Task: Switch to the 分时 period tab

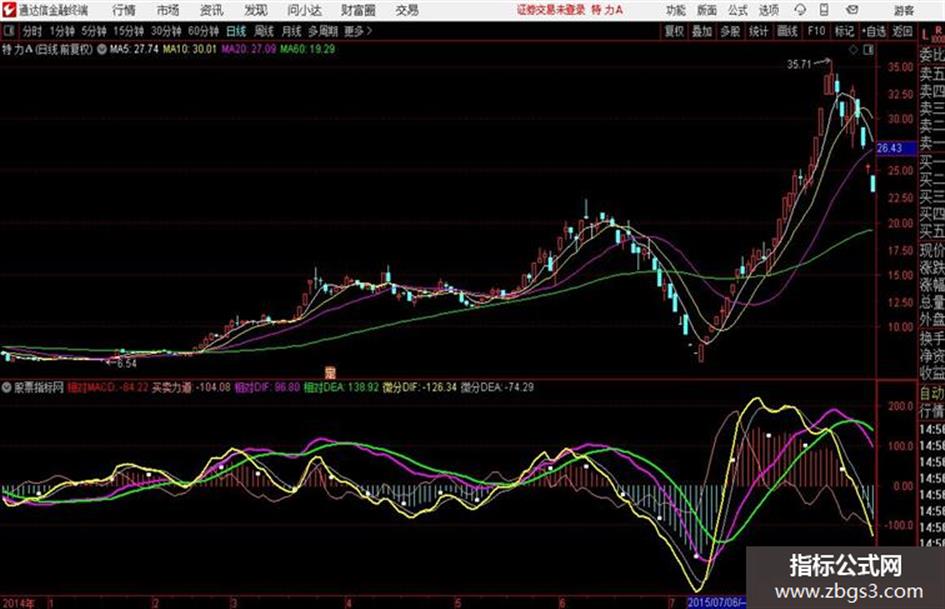Action: pos(32,31)
